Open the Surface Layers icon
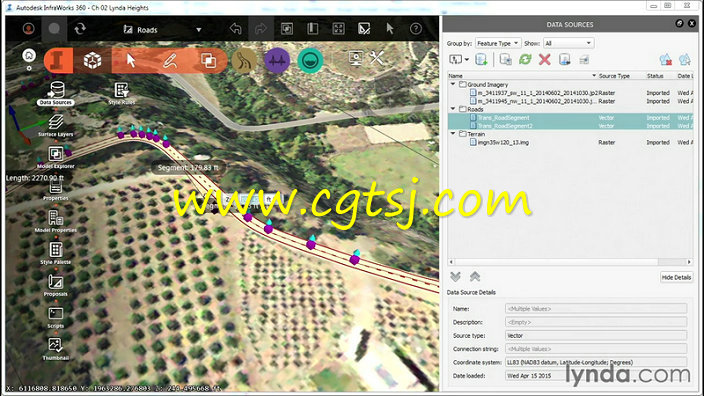 [56, 125]
